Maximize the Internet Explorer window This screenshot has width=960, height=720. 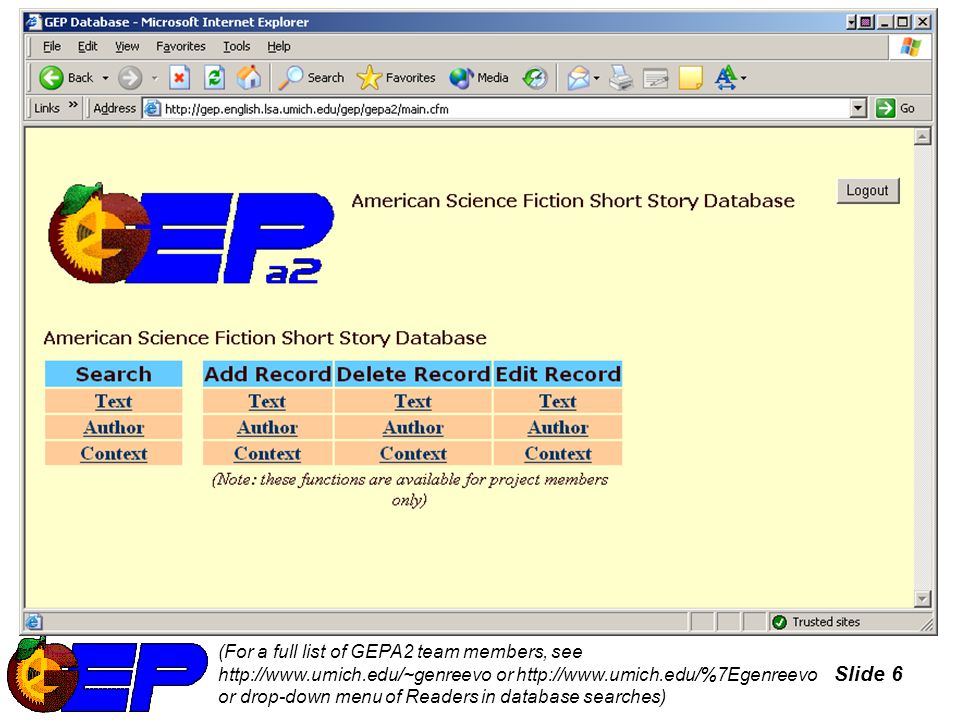(902, 23)
